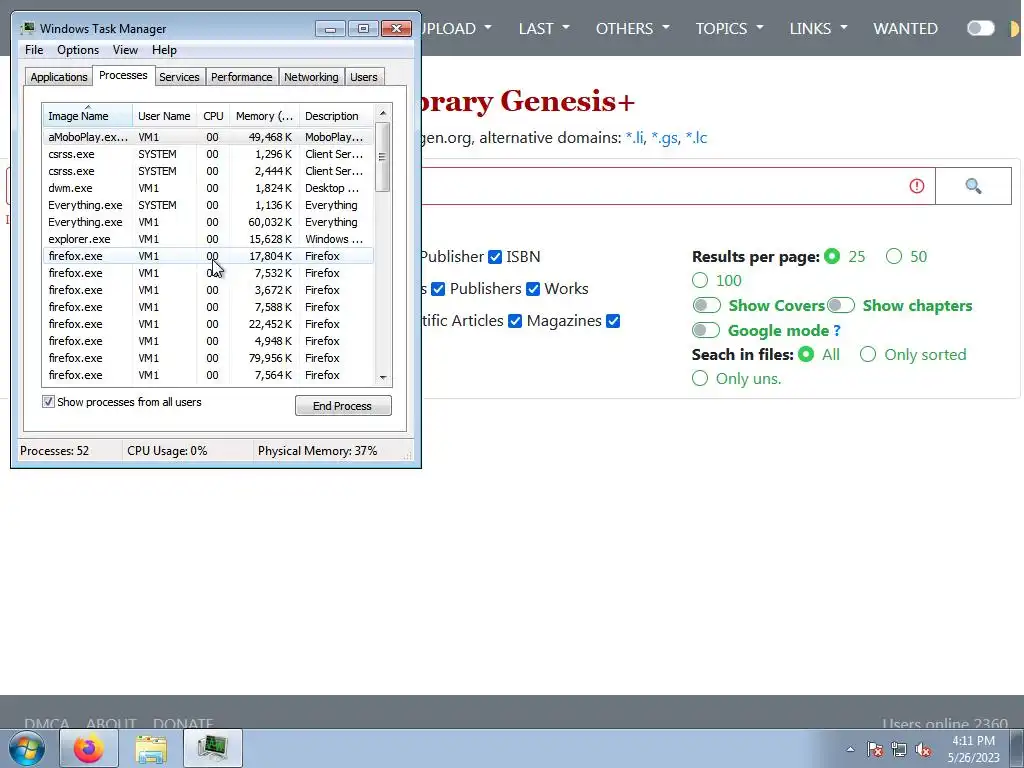Open the *.lc alternative domain link
The width and height of the screenshot is (1024, 768).
coord(696,138)
